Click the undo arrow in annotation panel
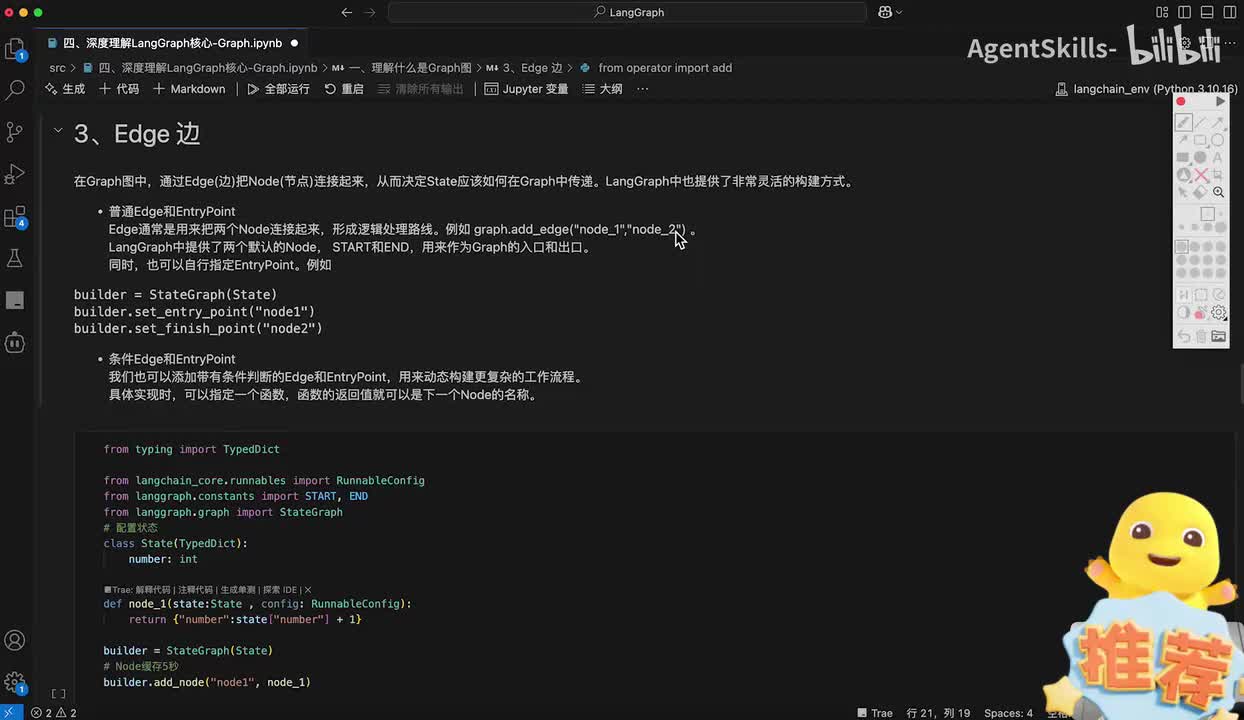 tap(1183, 336)
